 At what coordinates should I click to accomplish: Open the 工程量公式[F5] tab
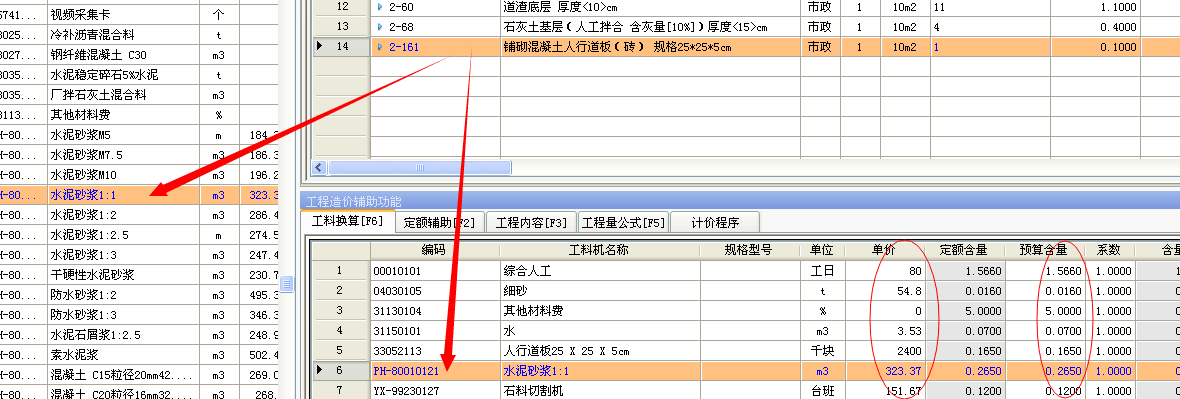(x=623, y=223)
